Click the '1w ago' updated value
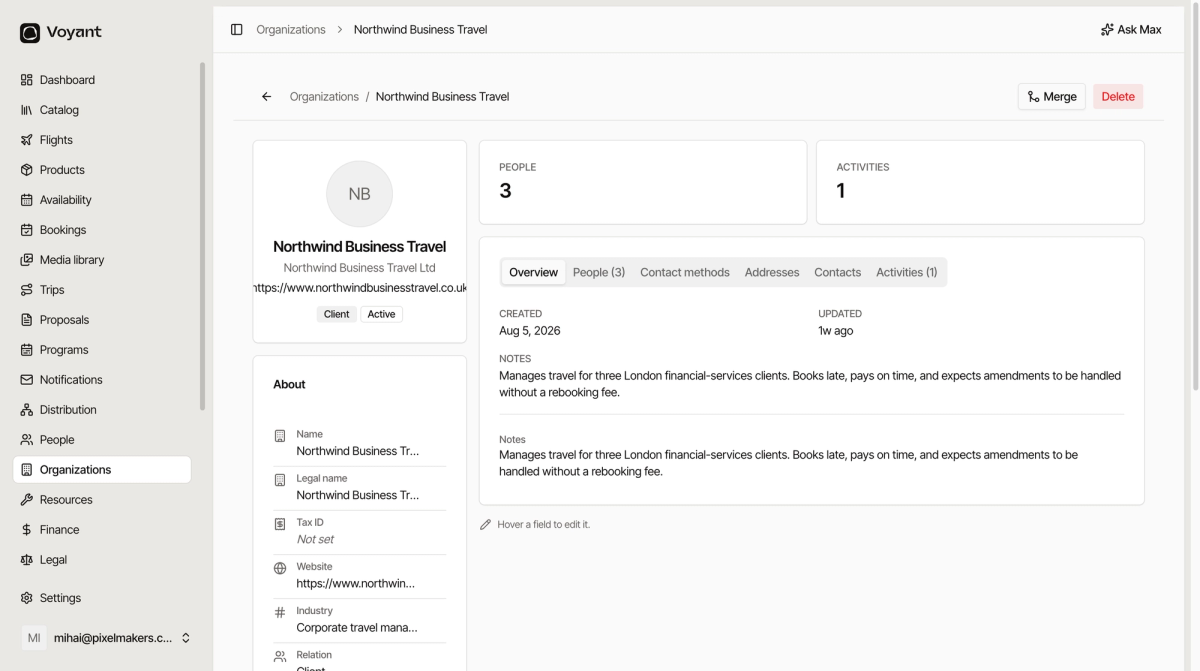Image resolution: width=1200 pixels, height=671 pixels. [x=836, y=331]
